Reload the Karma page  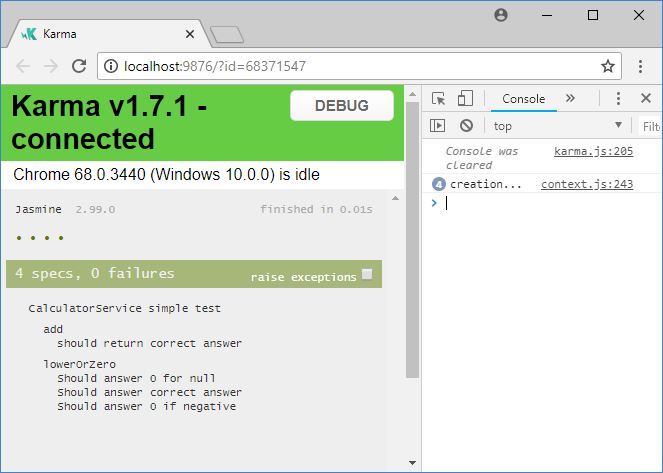click(x=79, y=66)
